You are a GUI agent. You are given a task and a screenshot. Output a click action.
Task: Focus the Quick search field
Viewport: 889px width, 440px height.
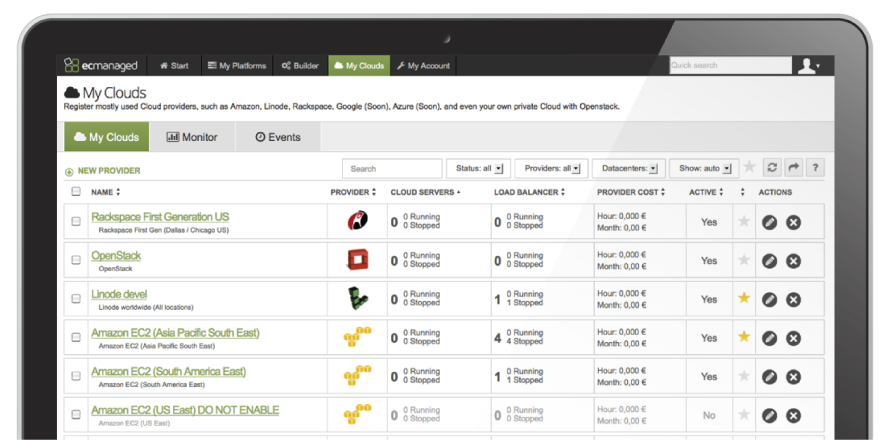[x=731, y=65]
